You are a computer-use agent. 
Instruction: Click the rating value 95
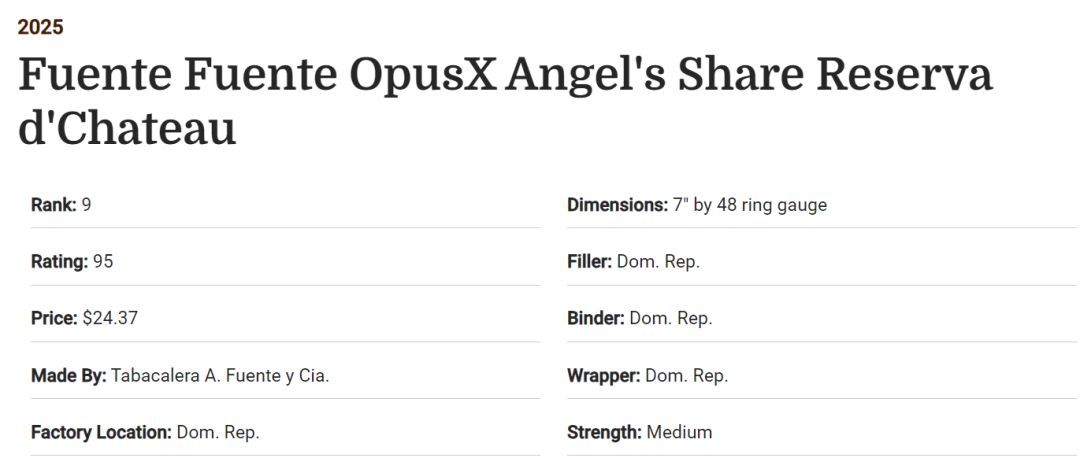(103, 262)
